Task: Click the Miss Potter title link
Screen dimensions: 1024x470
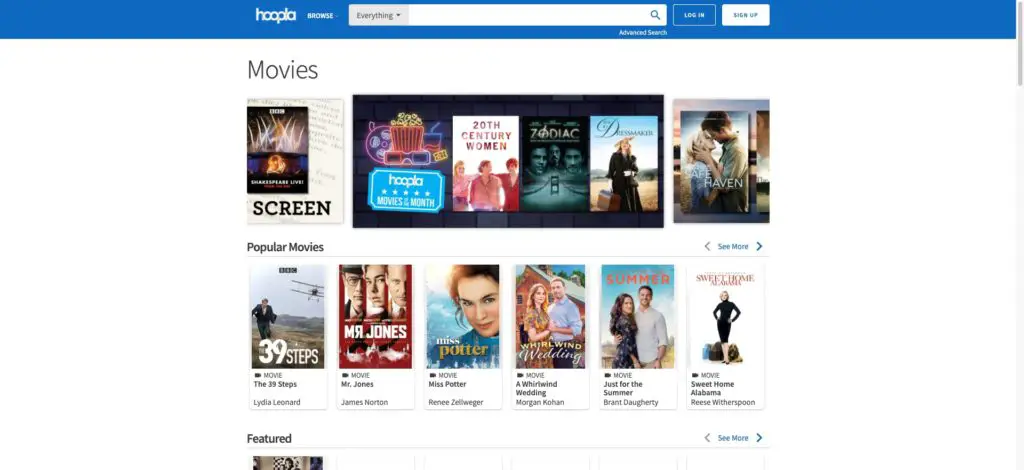Action: (447, 384)
